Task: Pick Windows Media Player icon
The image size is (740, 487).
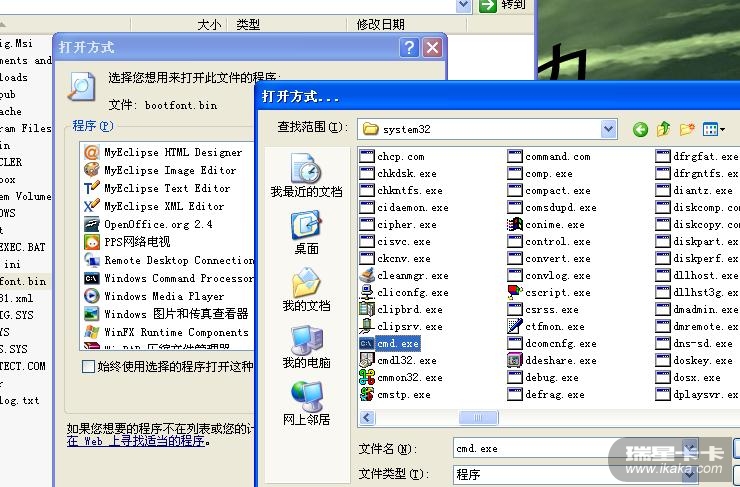Action: point(92,296)
